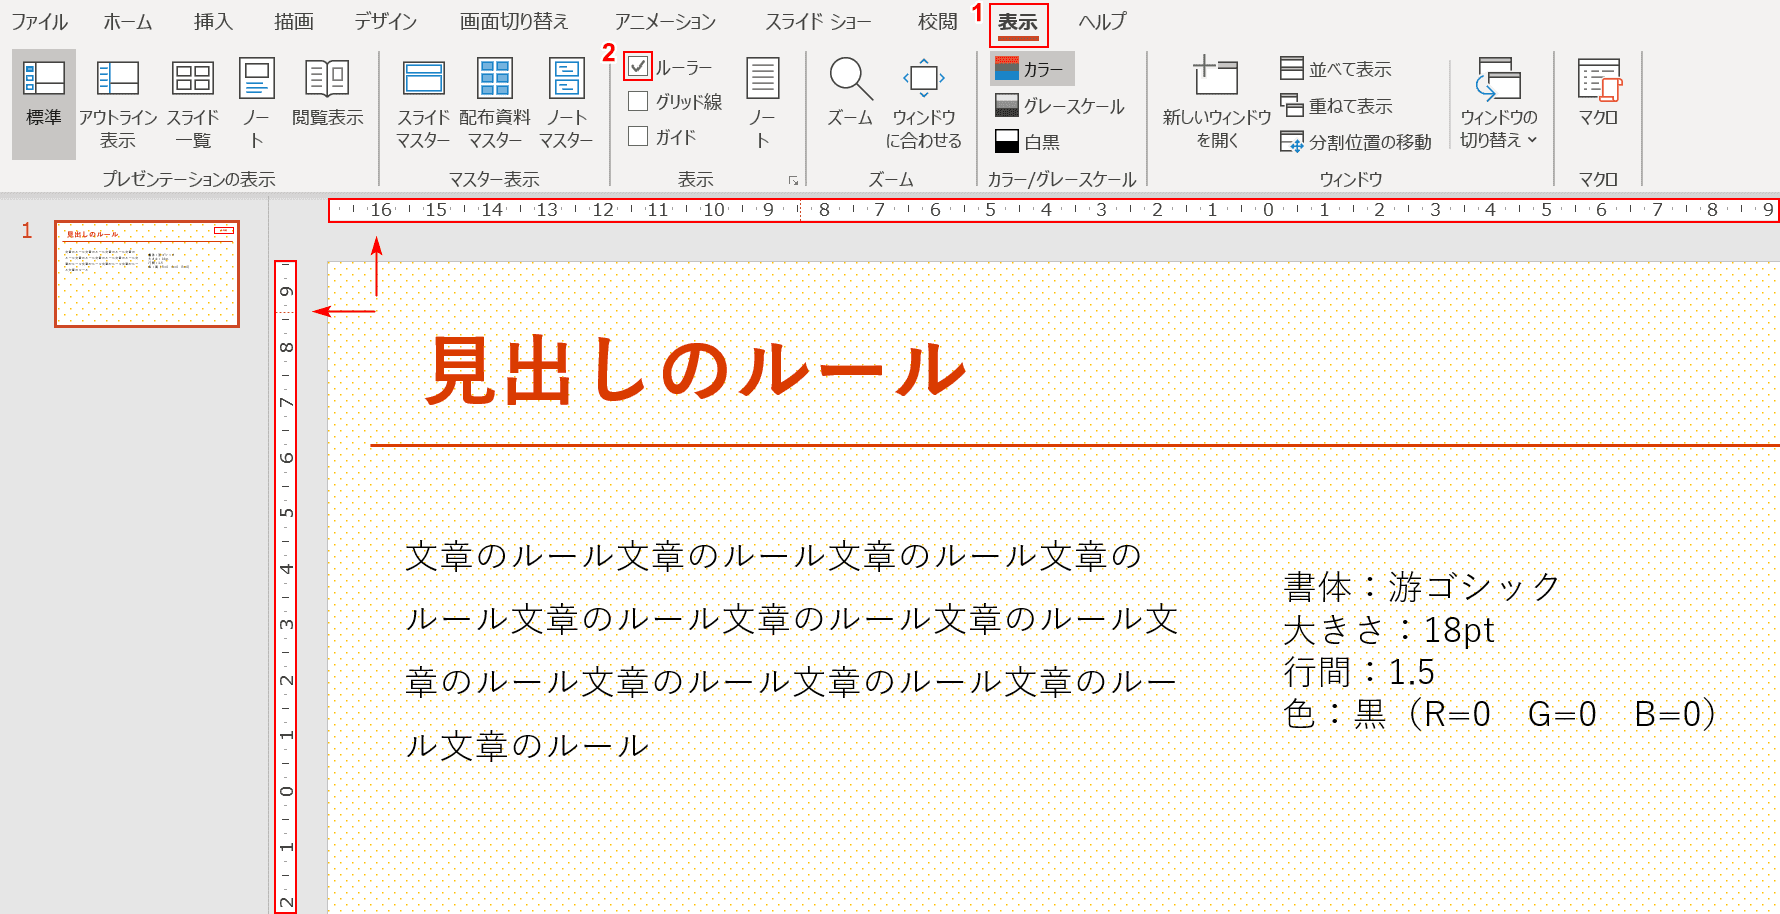Click ウィンドウに合わせる fit-to-window
The width and height of the screenshot is (1780, 914).
coord(924,104)
